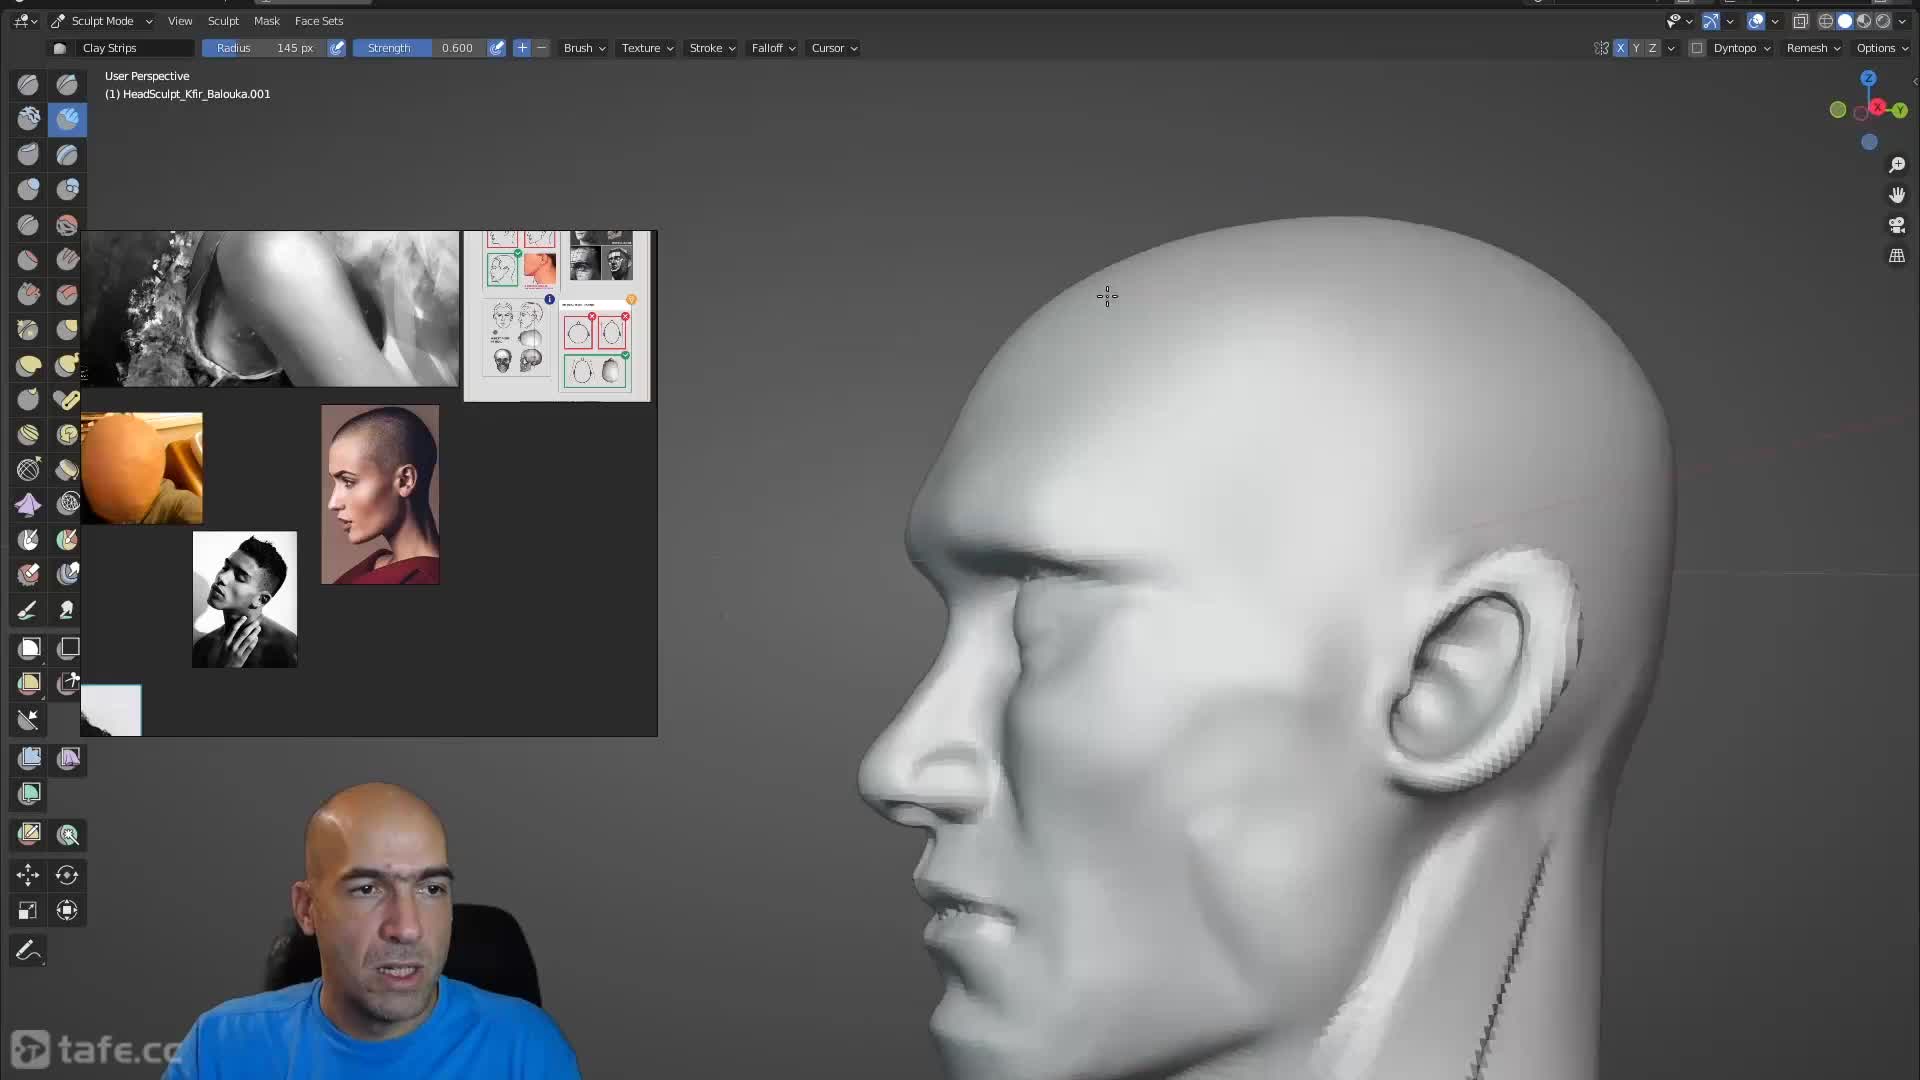Viewport: 1920px width, 1080px height.
Task: Expand the Dyntopo settings dropdown
Action: 1742,48
